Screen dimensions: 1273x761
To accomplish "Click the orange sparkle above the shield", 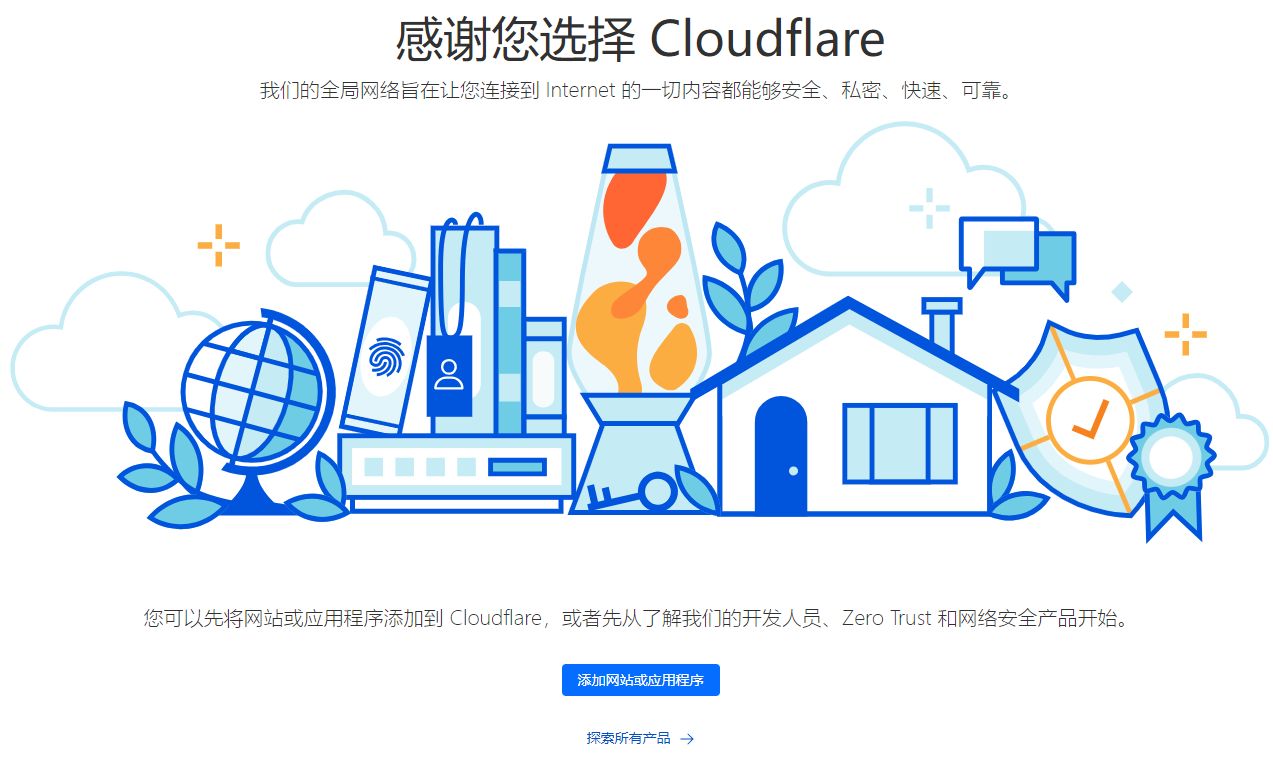I will [x=1185, y=334].
